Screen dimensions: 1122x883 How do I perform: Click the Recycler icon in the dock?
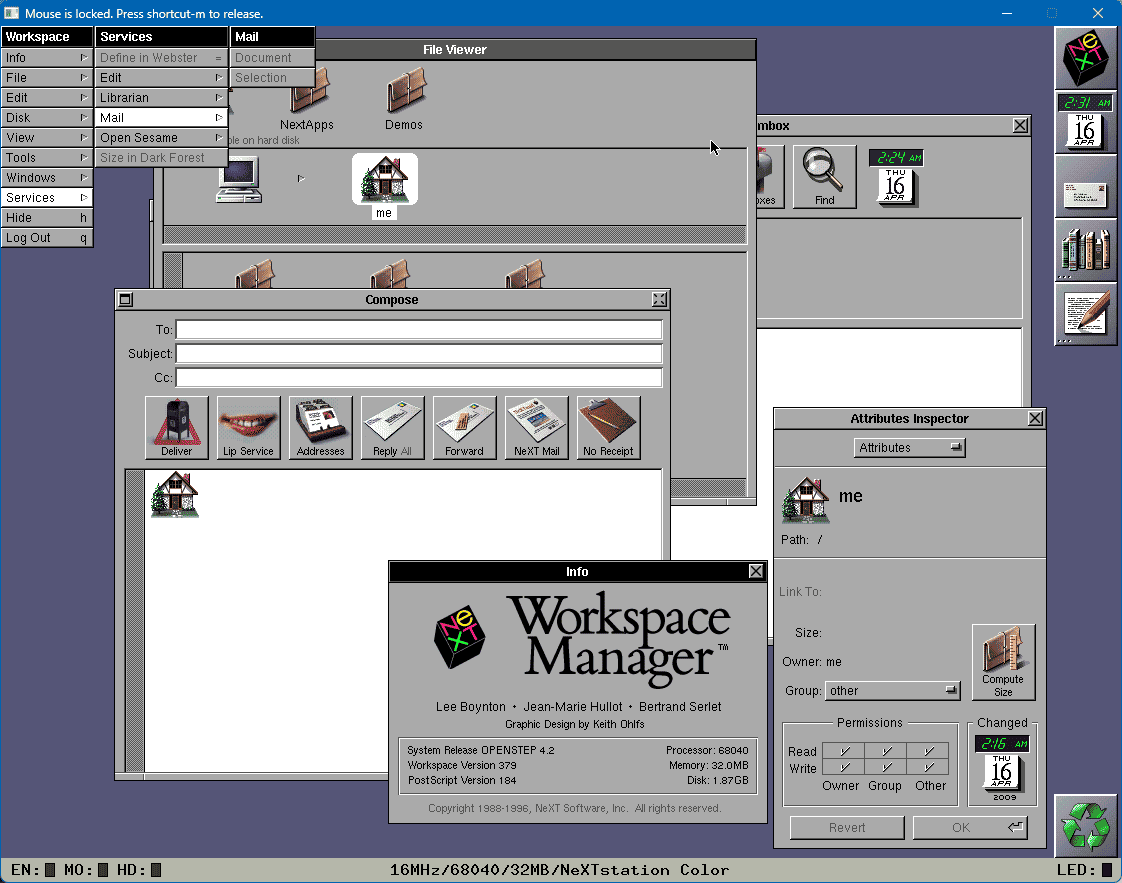pyautogui.click(x=1085, y=826)
